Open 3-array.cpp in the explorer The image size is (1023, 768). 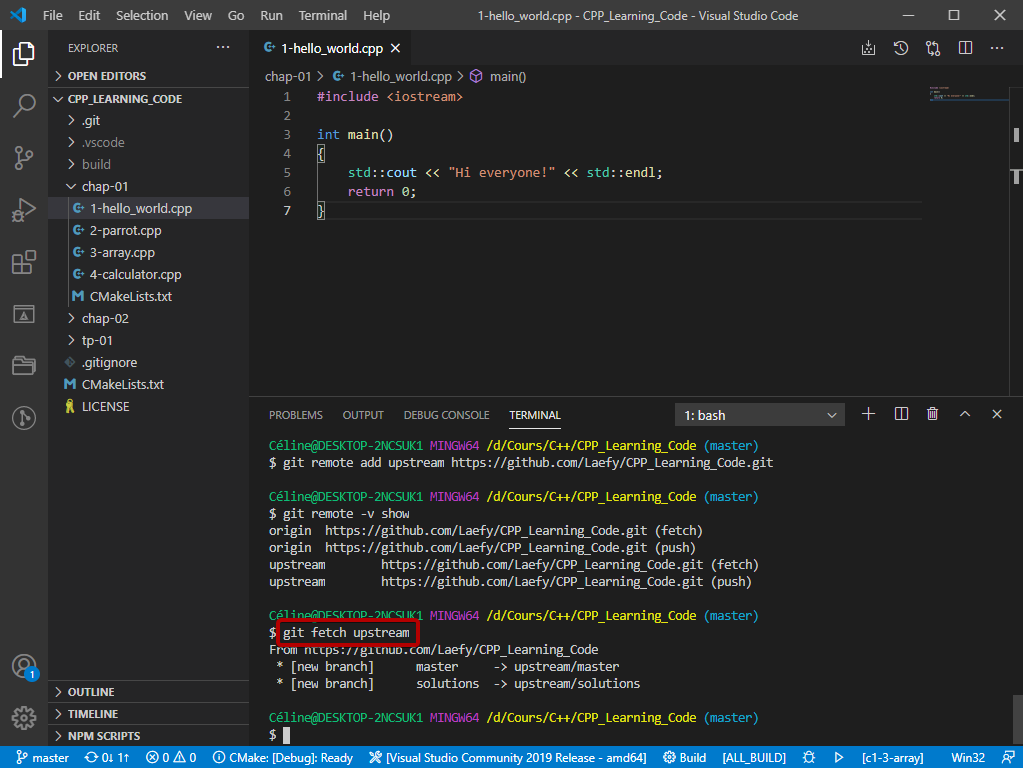coord(149,253)
